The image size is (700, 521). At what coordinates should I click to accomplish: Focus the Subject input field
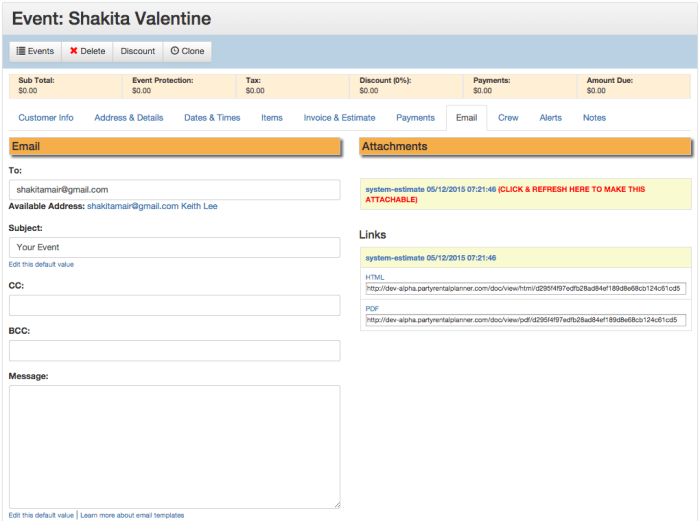(x=174, y=247)
